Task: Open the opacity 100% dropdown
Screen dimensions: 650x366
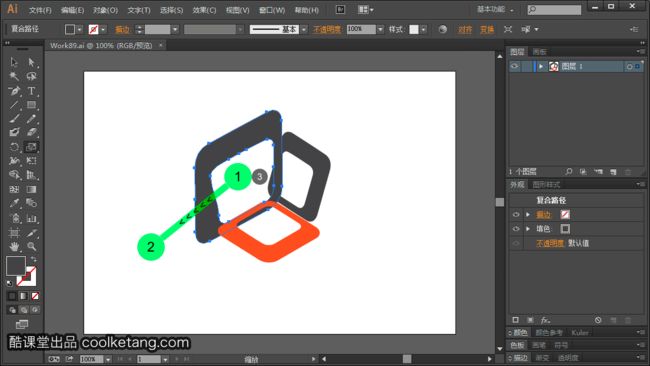Action: [x=380, y=29]
